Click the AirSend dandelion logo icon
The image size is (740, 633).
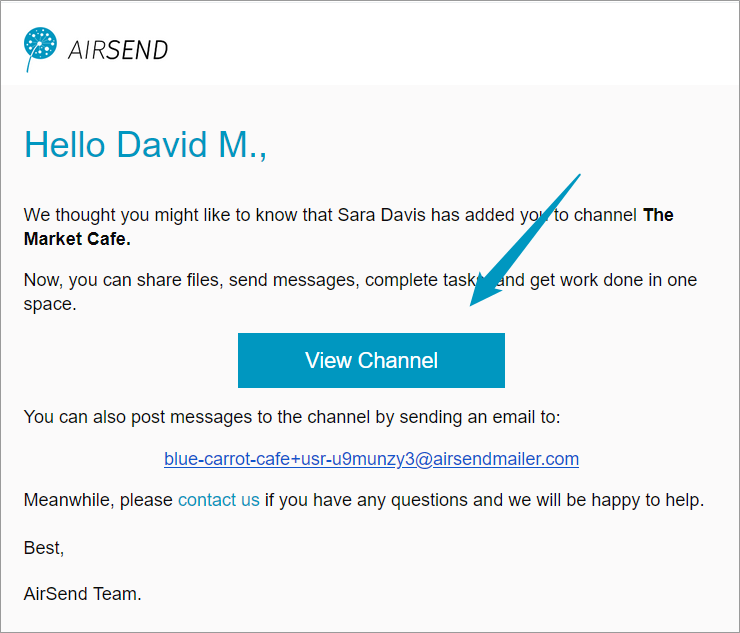pyautogui.click(x=40, y=49)
